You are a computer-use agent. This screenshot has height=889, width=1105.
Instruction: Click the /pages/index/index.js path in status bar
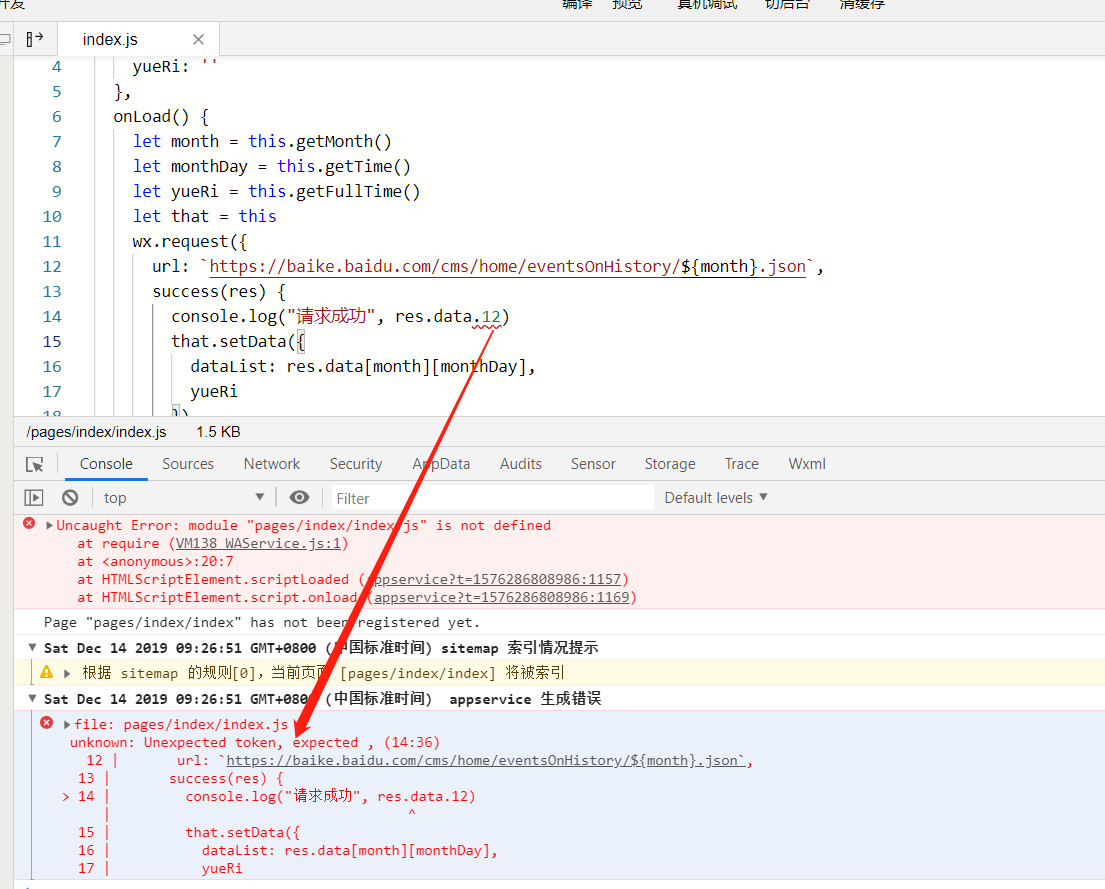97,432
